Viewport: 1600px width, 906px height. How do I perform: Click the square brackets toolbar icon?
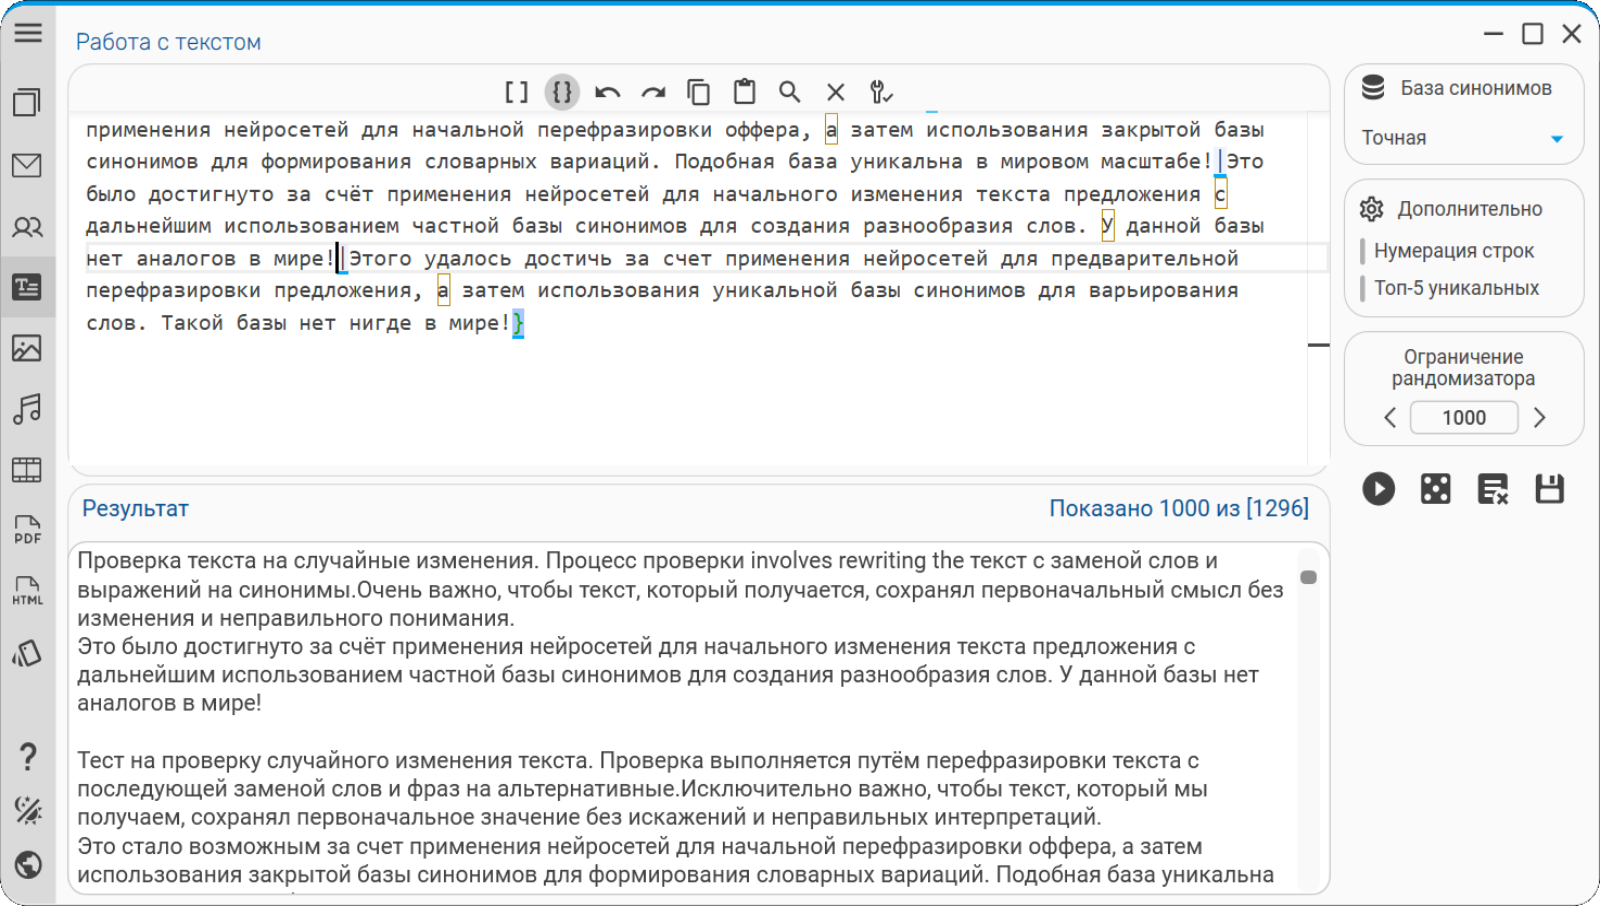click(x=516, y=92)
